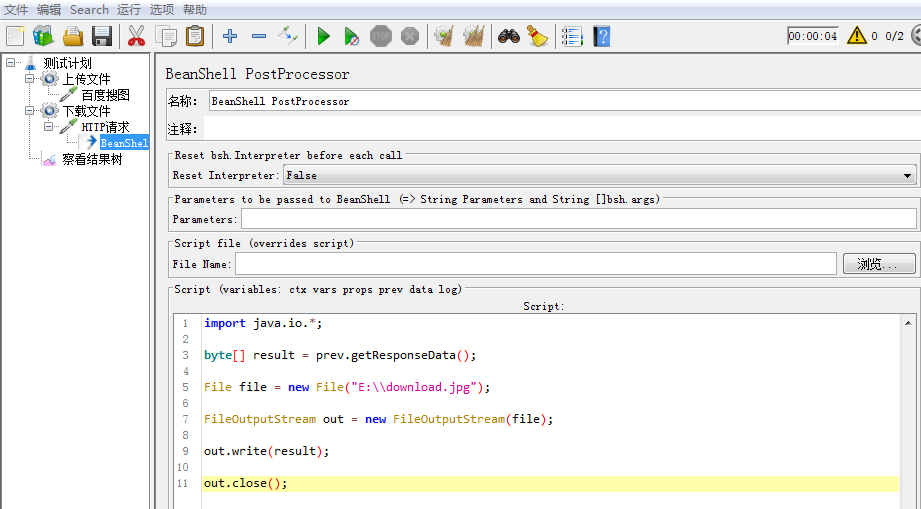Click the Paste clipboard icon
Viewport: 921px width, 509px height.
pyautogui.click(x=194, y=36)
